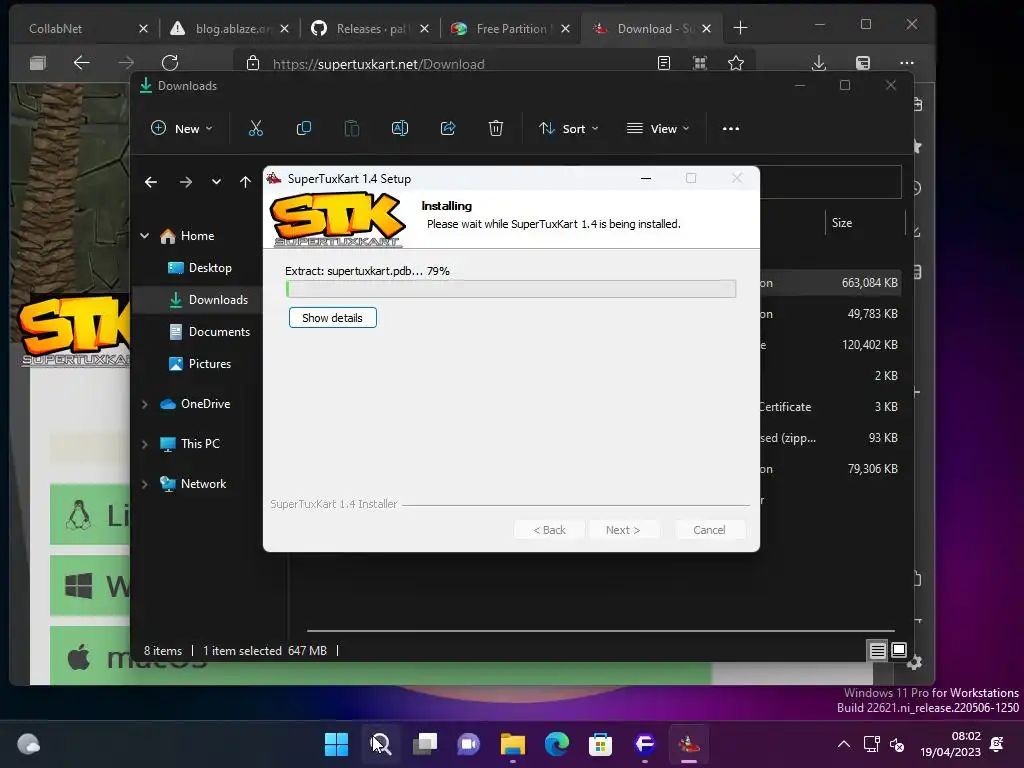This screenshot has height=768, width=1024.
Task: Collapse the Home tree node
Action: (144, 236)
